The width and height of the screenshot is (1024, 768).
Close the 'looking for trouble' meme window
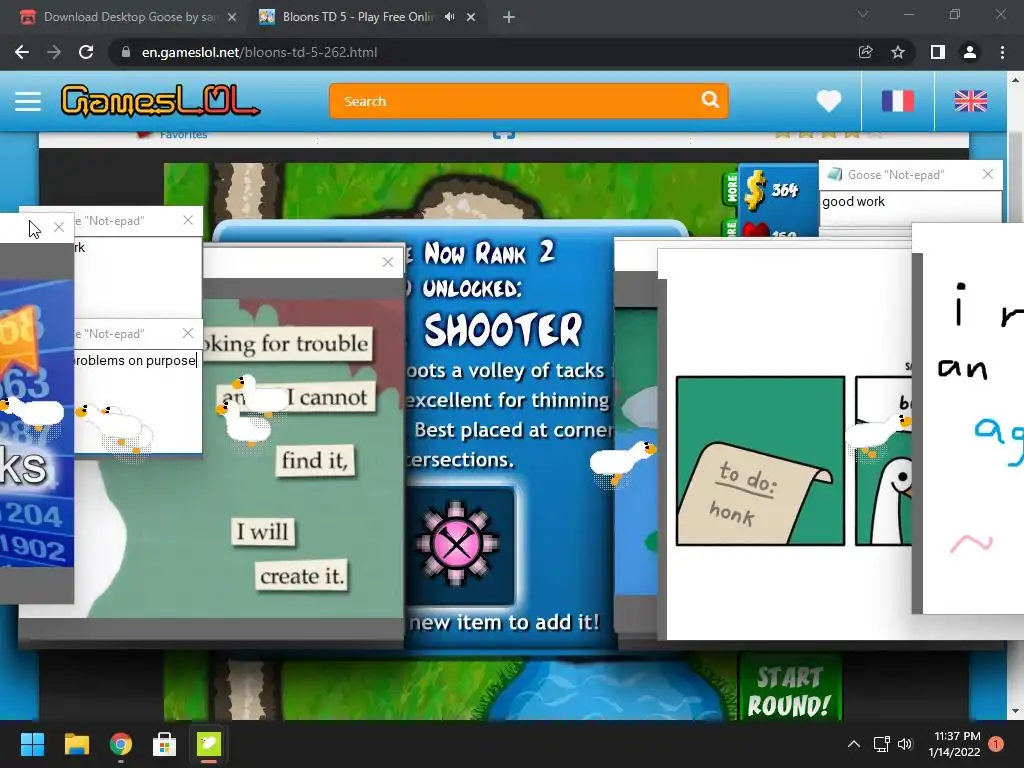click(388, 262)
